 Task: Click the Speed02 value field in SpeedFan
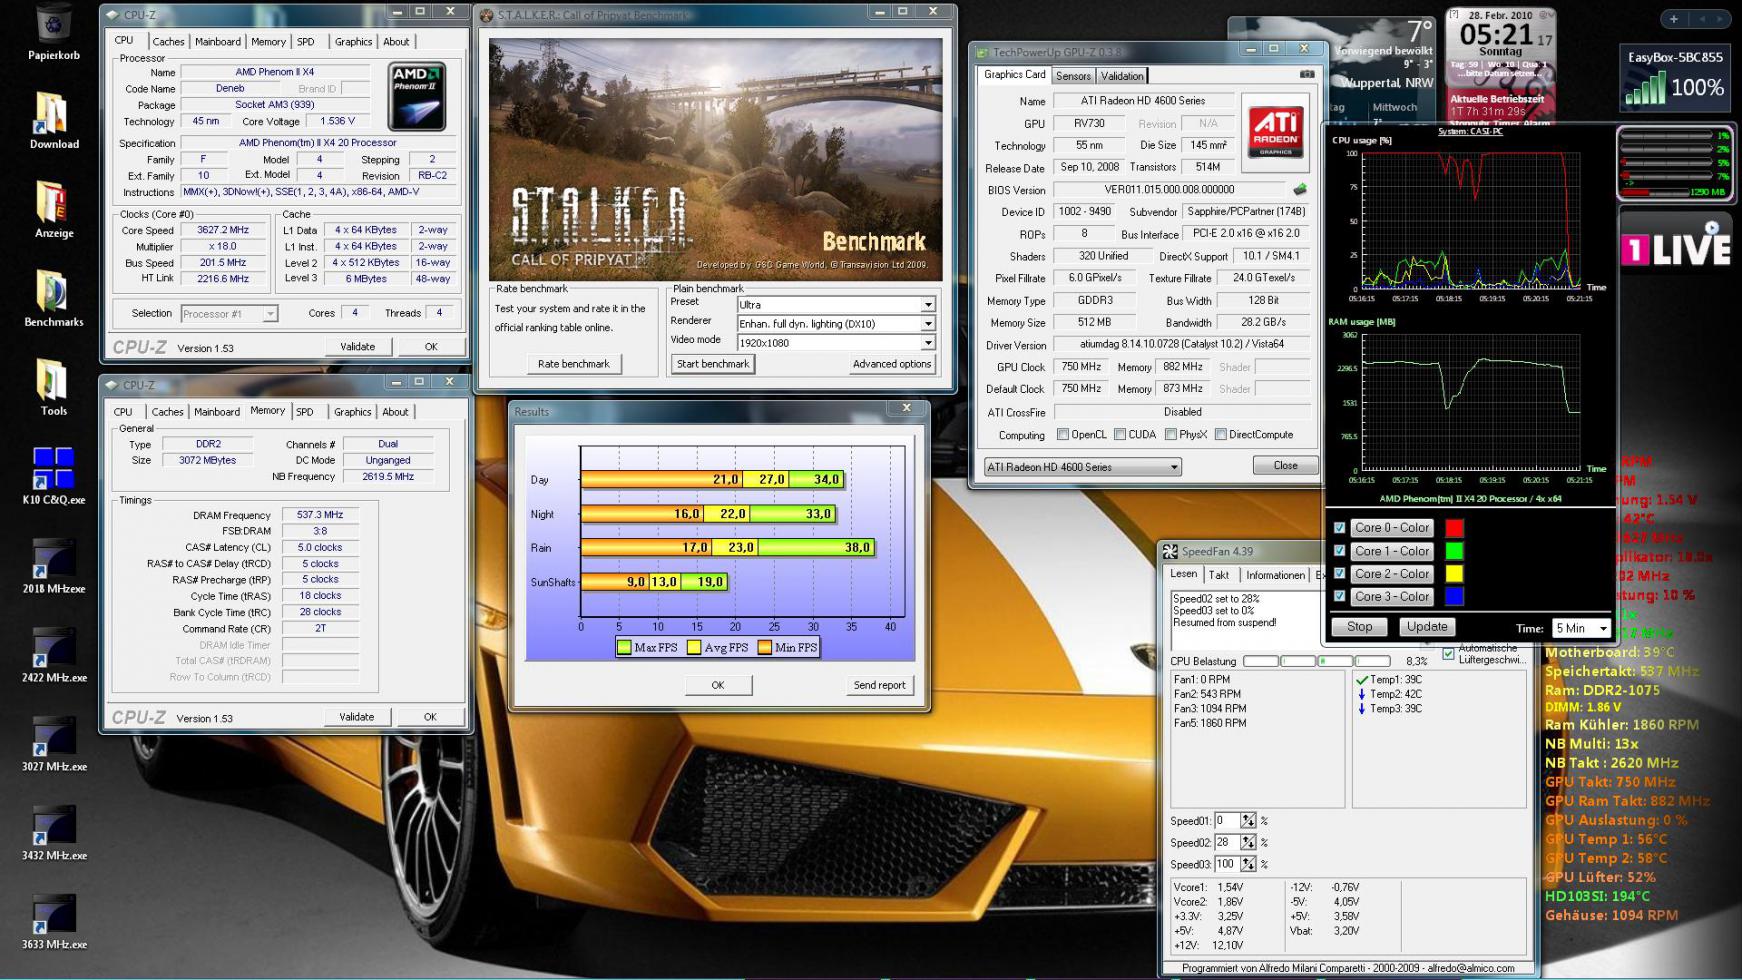(1226, 843)
